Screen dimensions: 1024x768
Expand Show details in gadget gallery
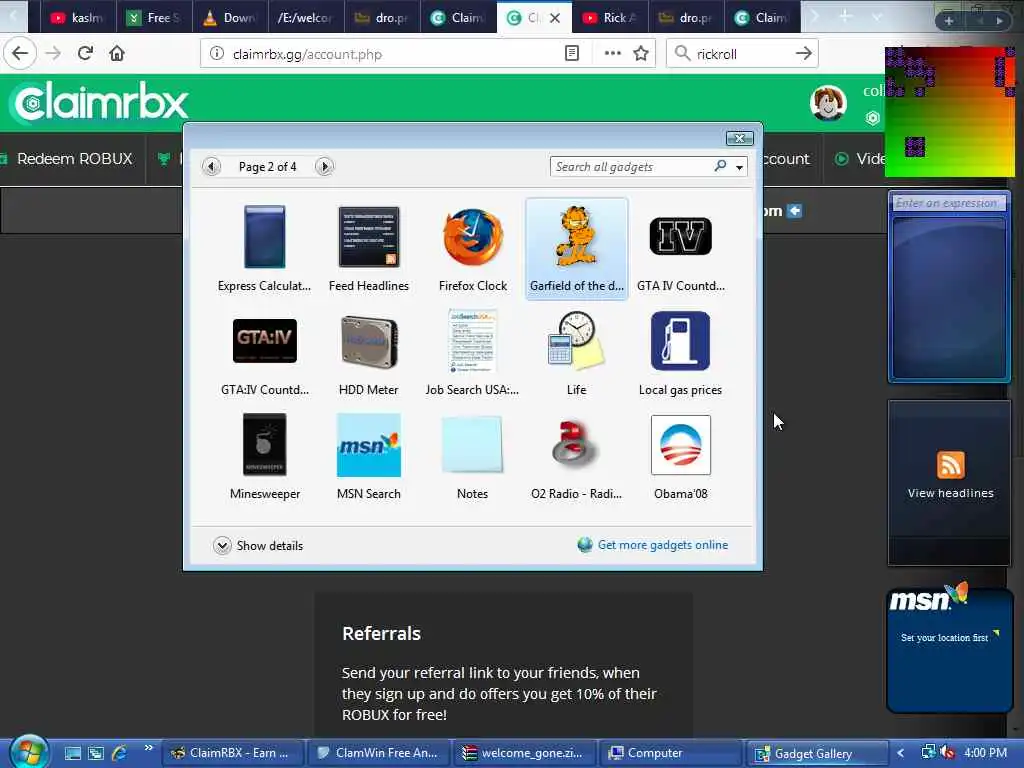[258, 545]
